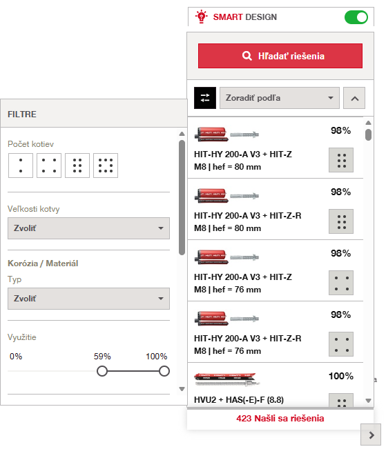386x449 pixels.
Task: Toggle the Smart Design switch
Action: [x=356, y=17]
